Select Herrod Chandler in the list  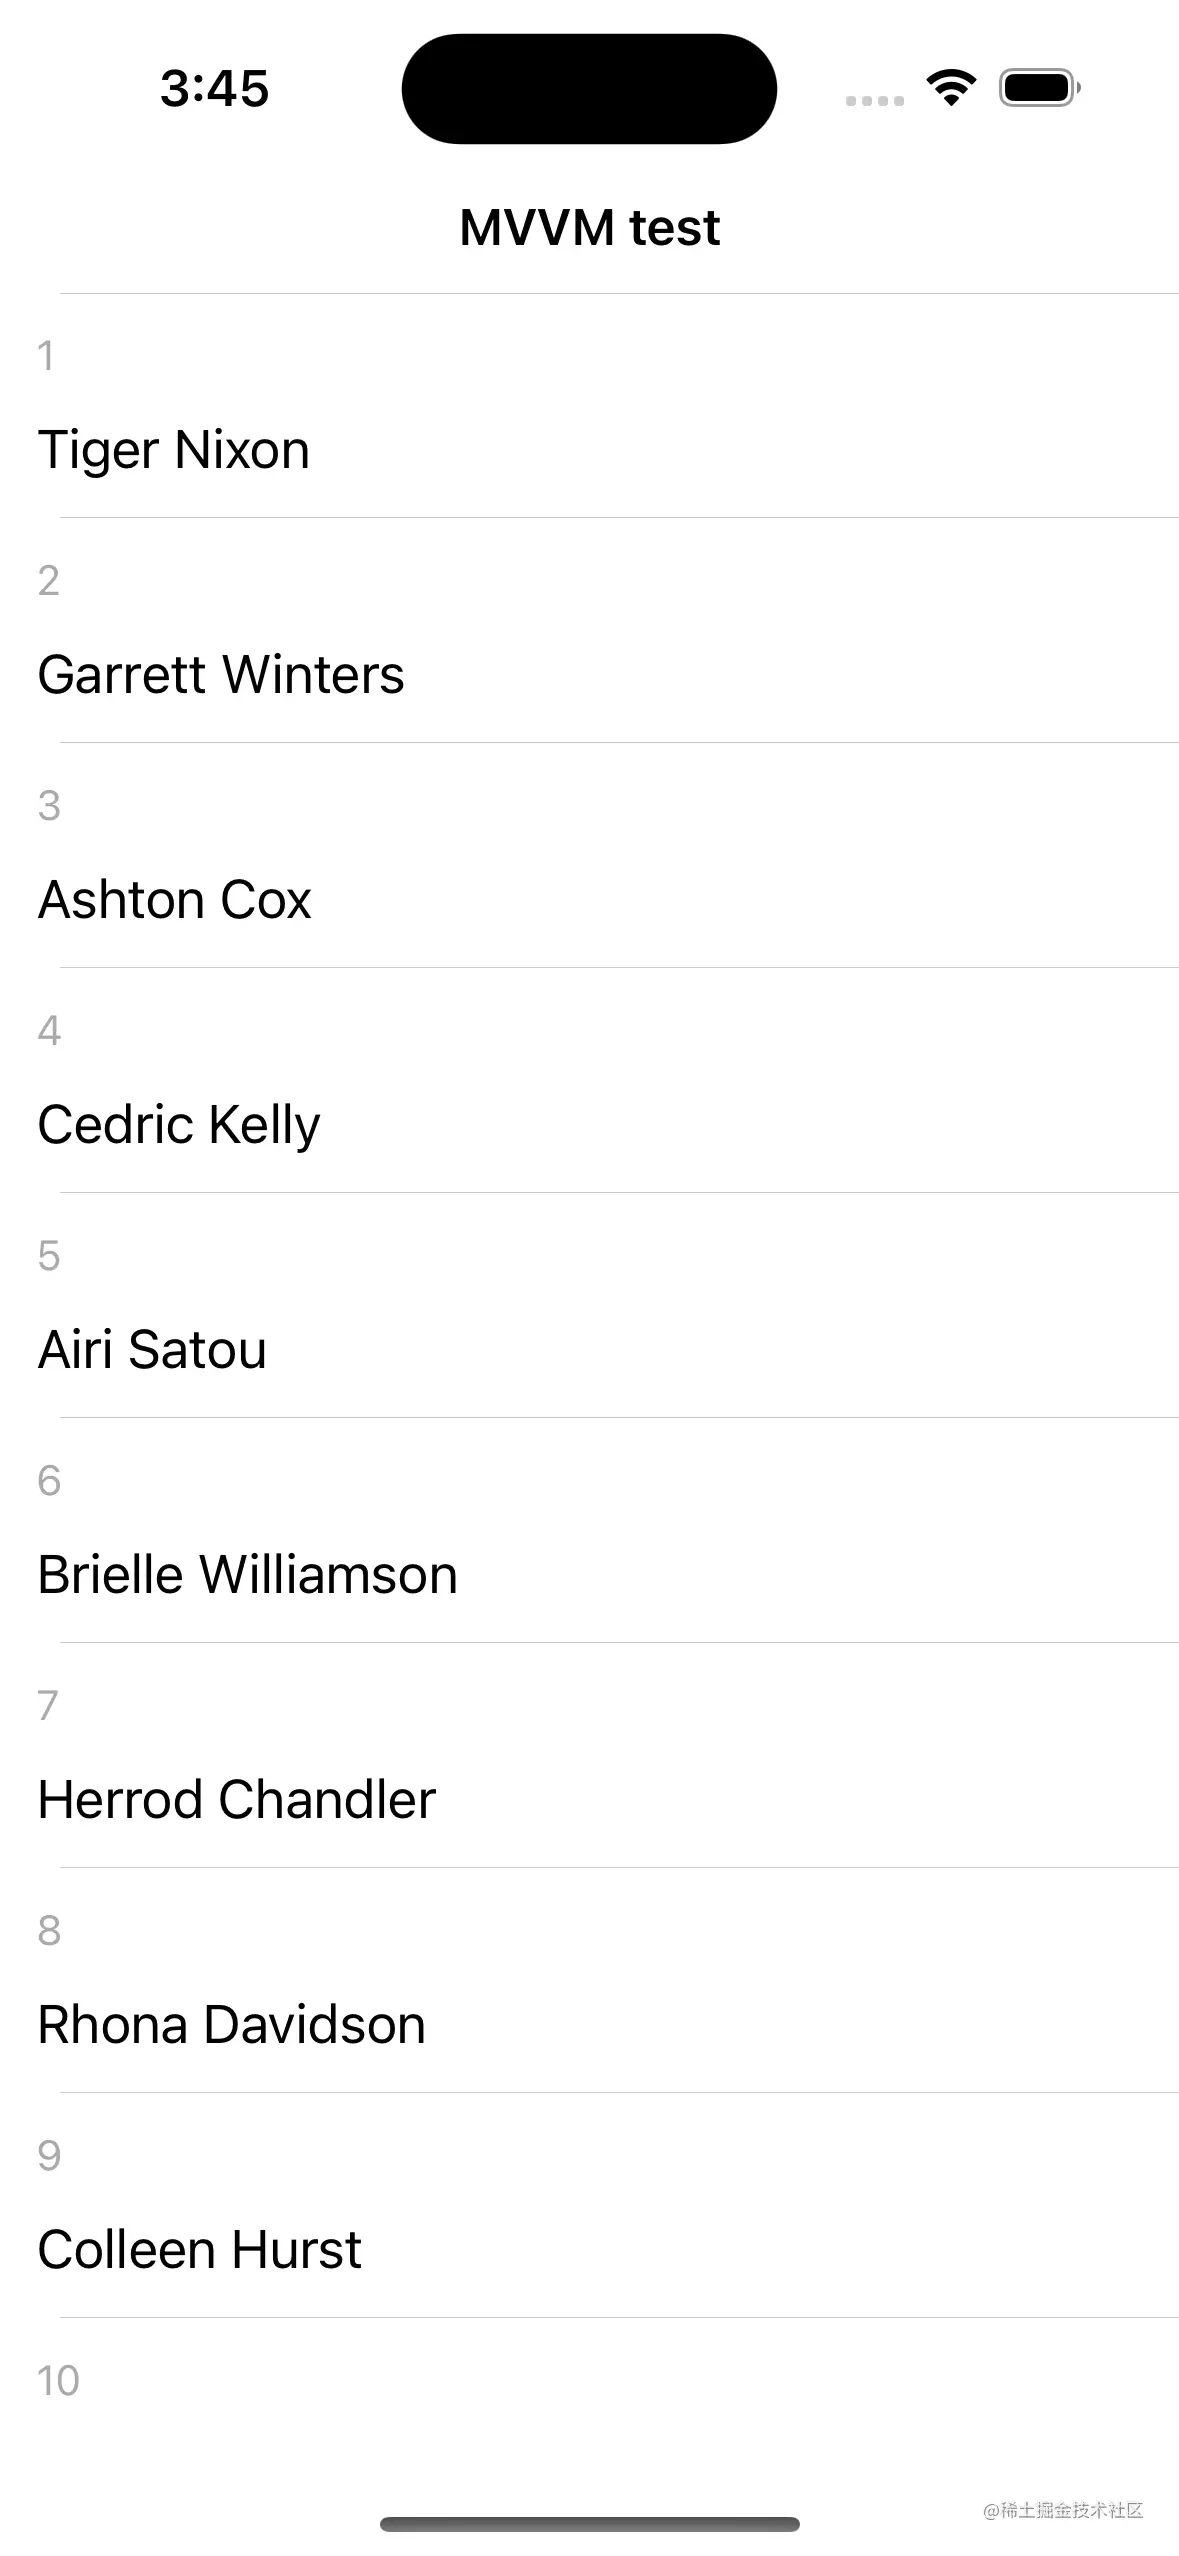pyautogui.click(x=589, y=1755)
